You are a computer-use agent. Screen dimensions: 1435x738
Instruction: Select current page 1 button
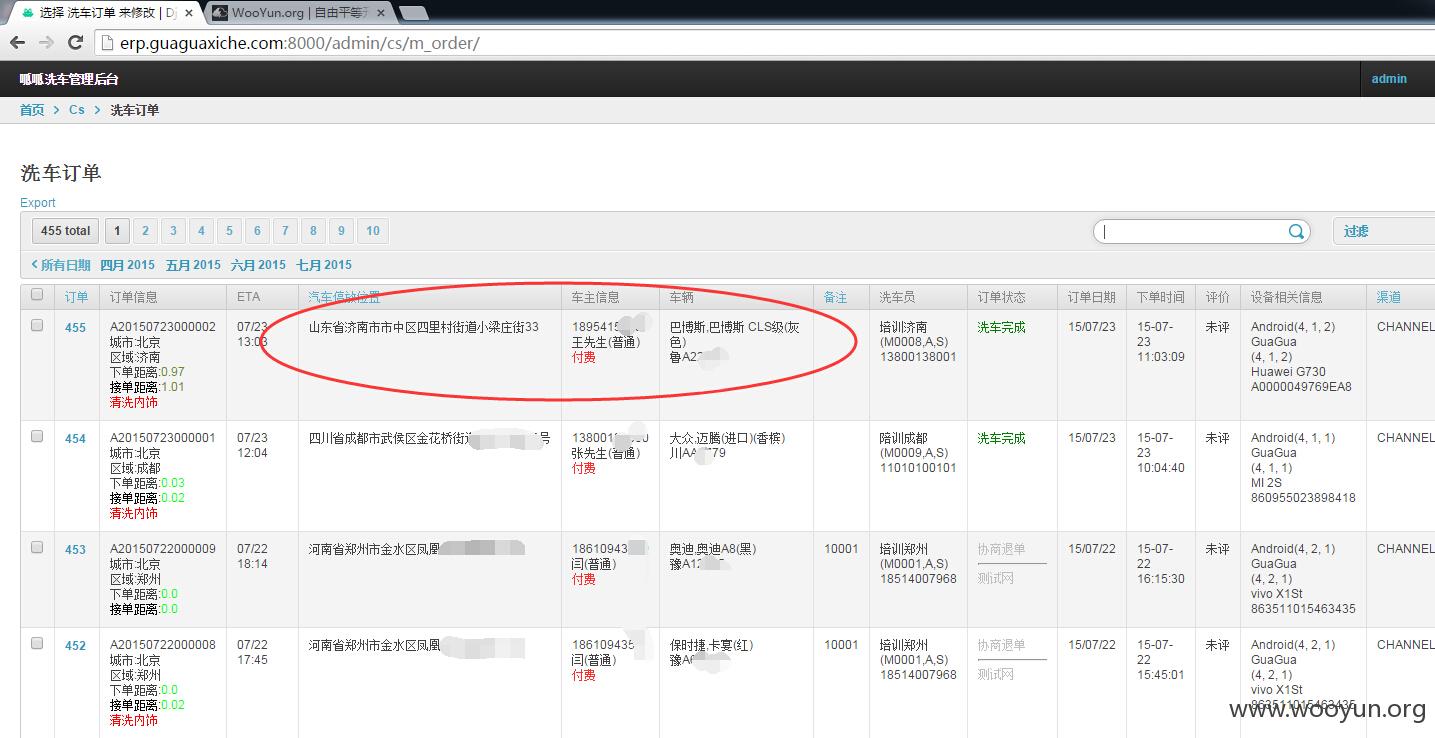tap(117, 231)
